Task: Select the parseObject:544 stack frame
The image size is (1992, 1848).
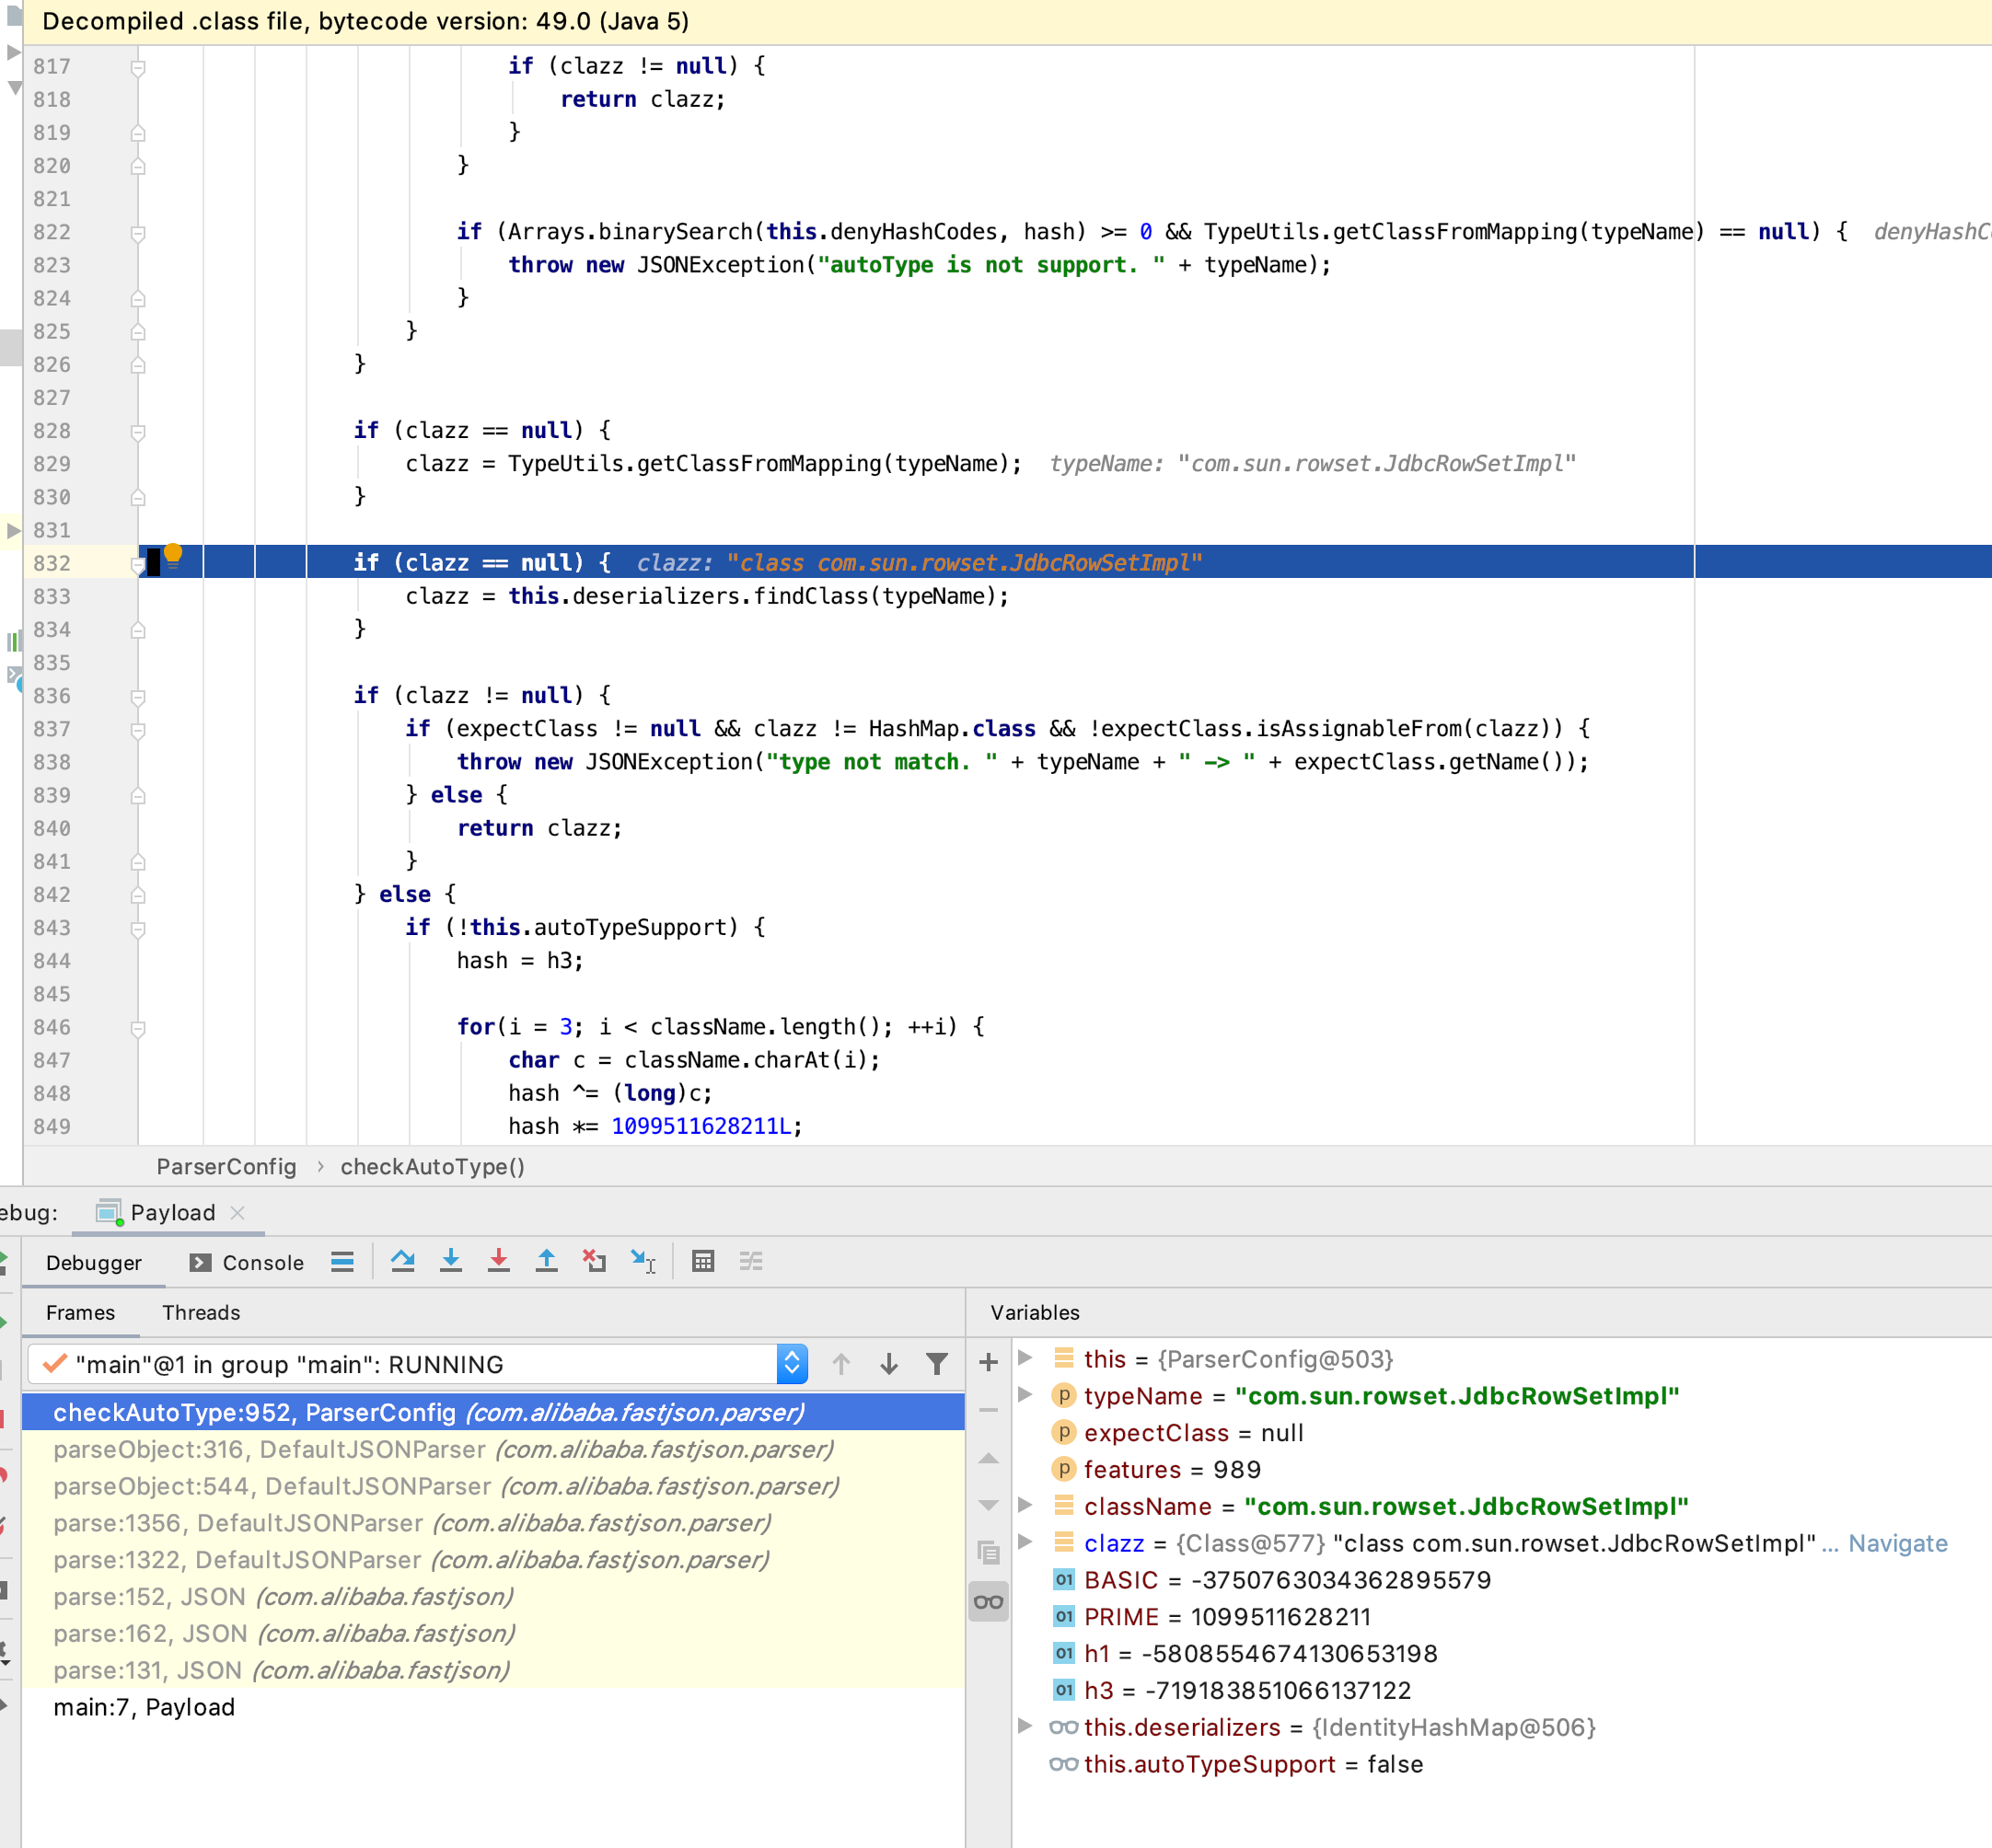Action: coord(493,1486)
